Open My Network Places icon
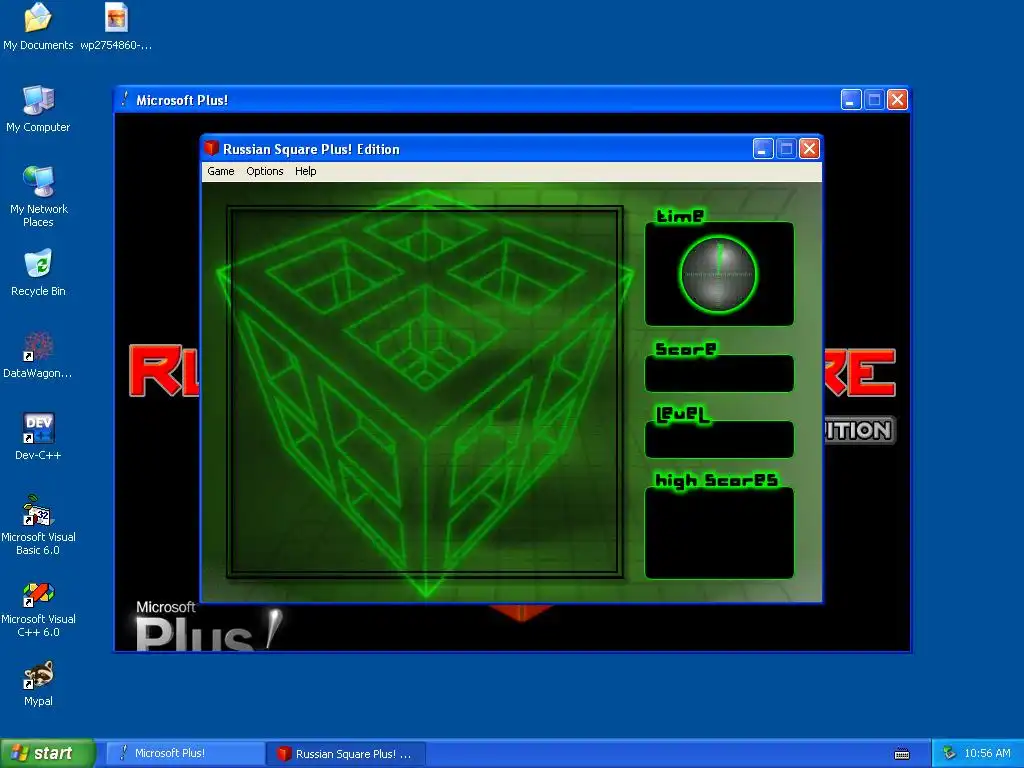The width and height of the screenshot is (1024, 768). pos(38,196)
